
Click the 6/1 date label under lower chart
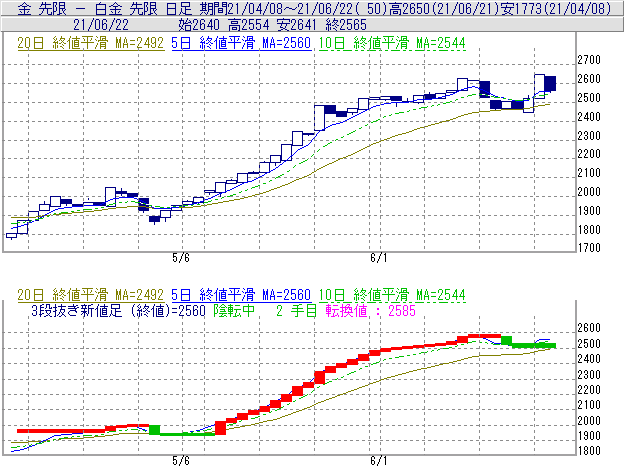378,461
